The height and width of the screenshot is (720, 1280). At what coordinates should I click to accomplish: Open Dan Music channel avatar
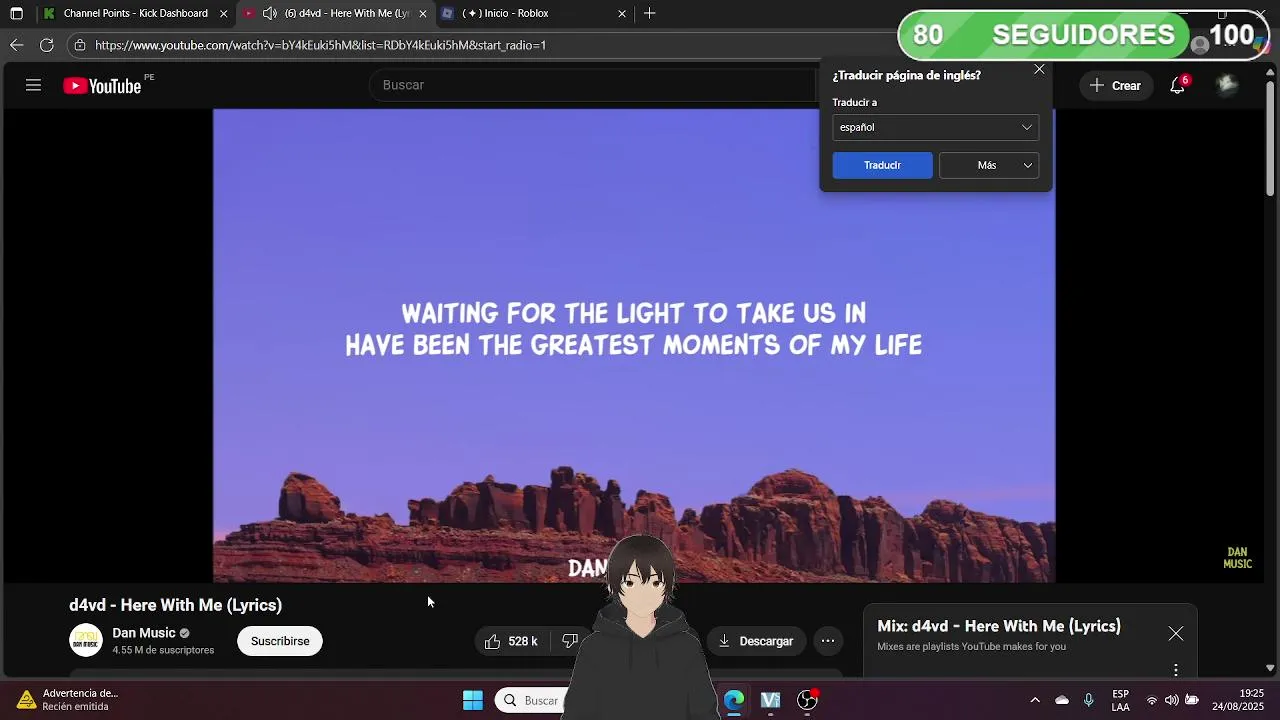(86, 641)
